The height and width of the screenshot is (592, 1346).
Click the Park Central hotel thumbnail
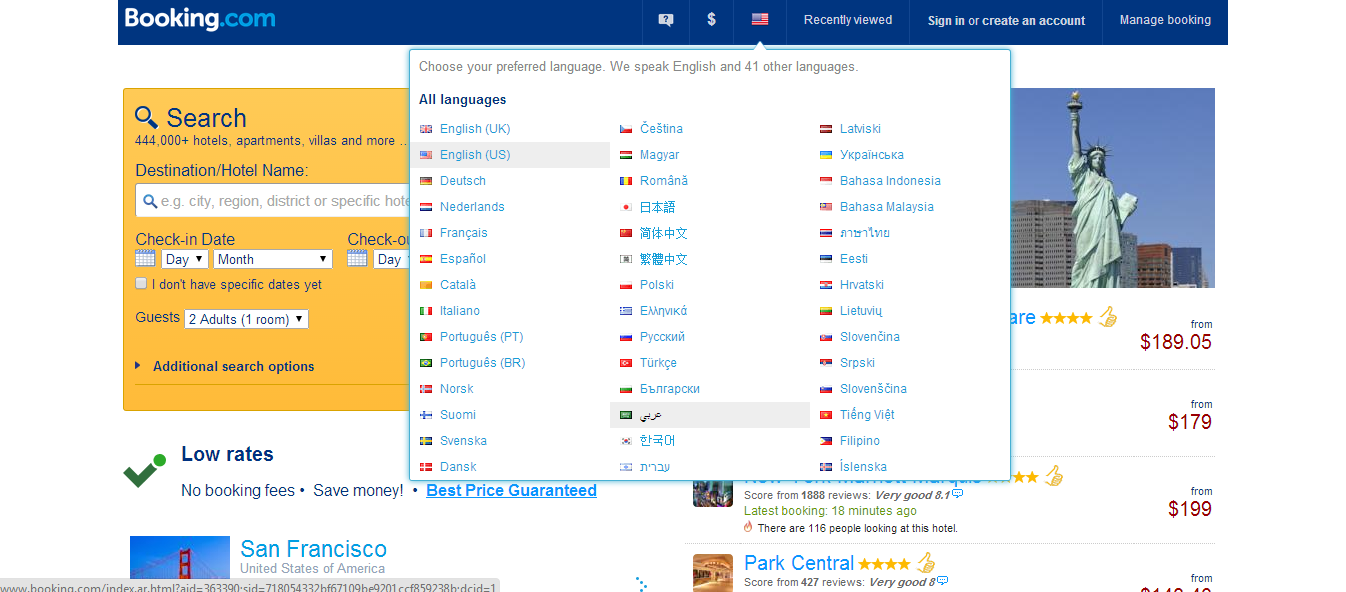click(713, 573)
